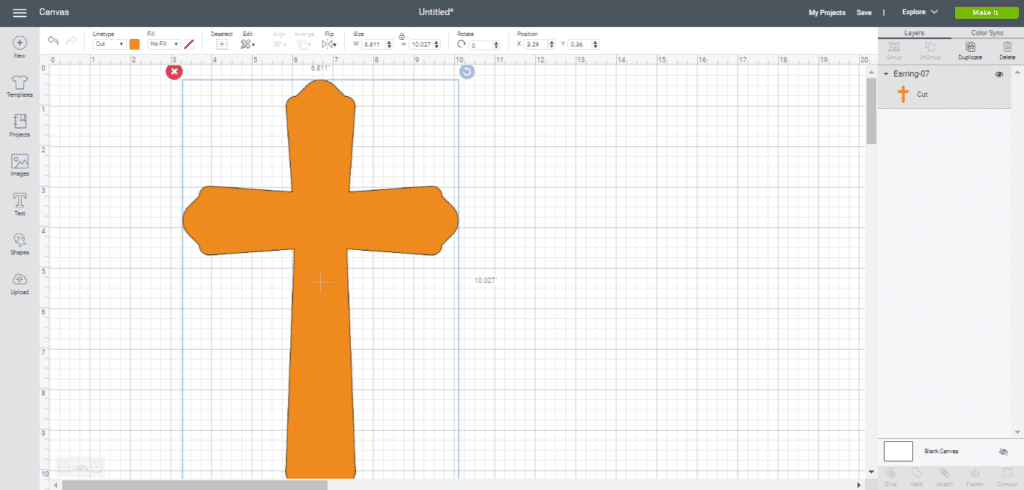Create a New project from sidebar
This screenshot has height=490, width=1024.
click(x=20, y=48)
